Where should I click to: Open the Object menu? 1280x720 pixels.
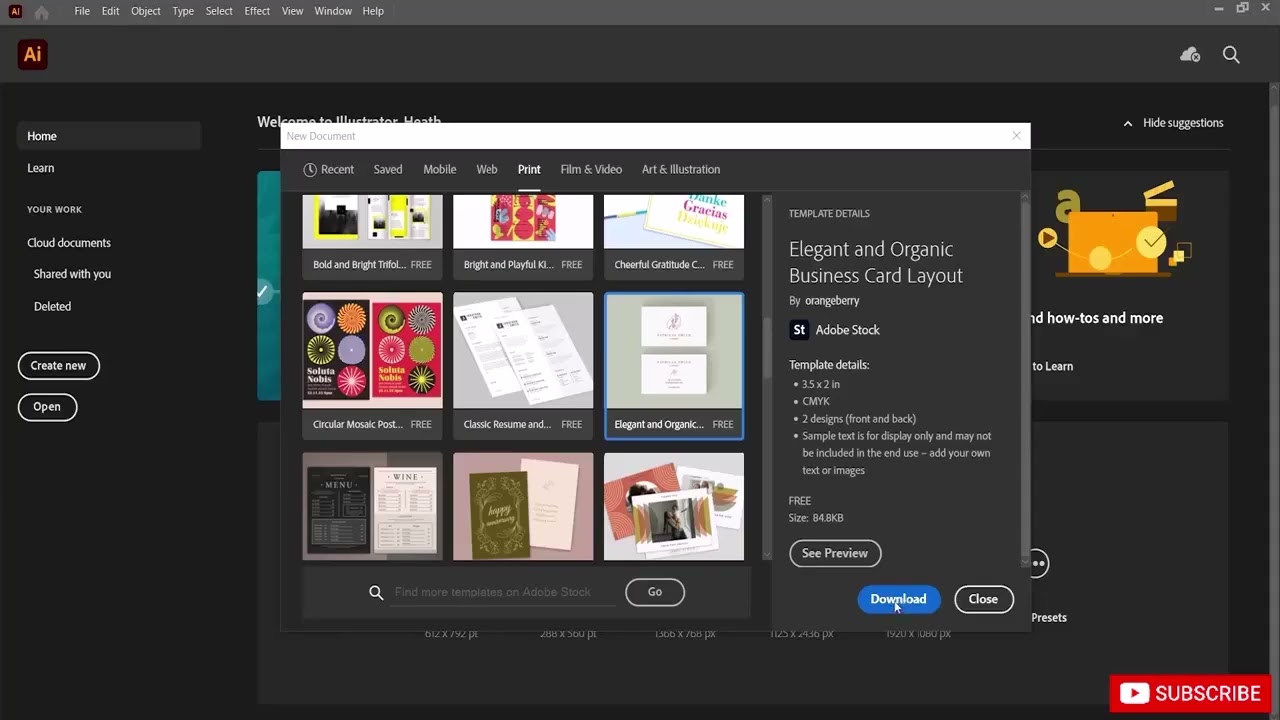(x=146, y=11)
